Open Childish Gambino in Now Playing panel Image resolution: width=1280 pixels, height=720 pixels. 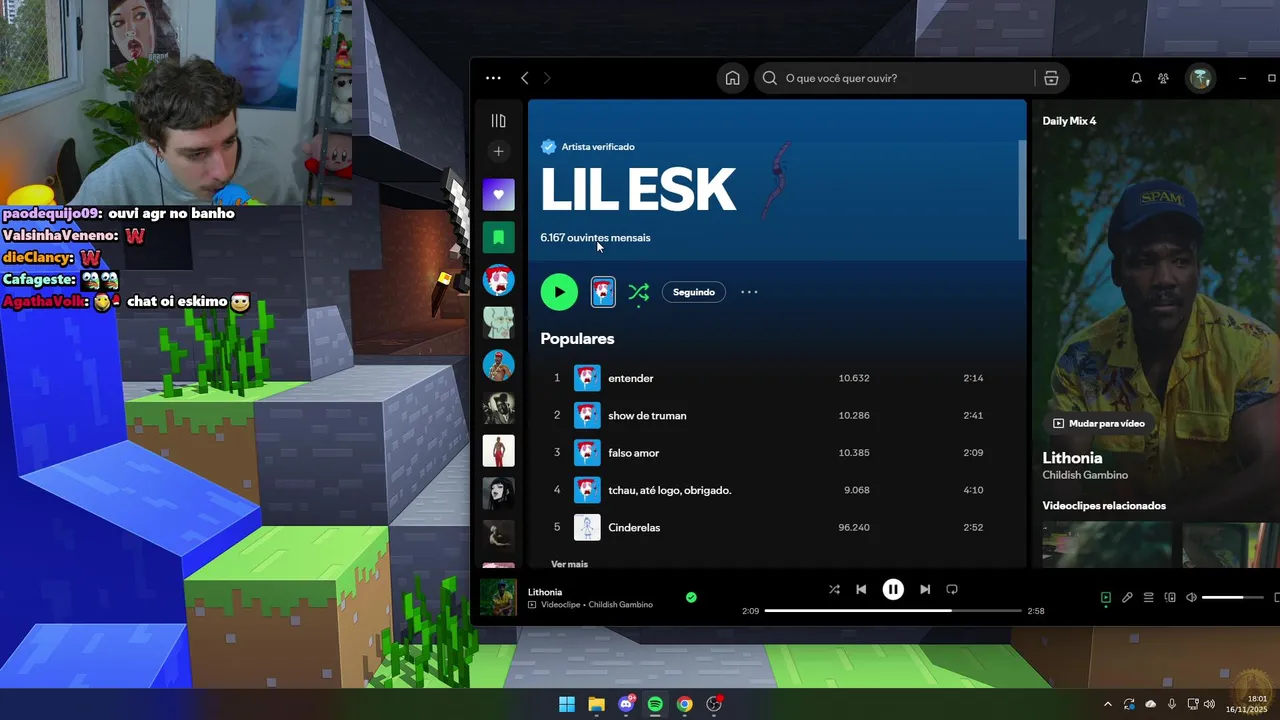pyautogui.click(x=1085, y=475)
